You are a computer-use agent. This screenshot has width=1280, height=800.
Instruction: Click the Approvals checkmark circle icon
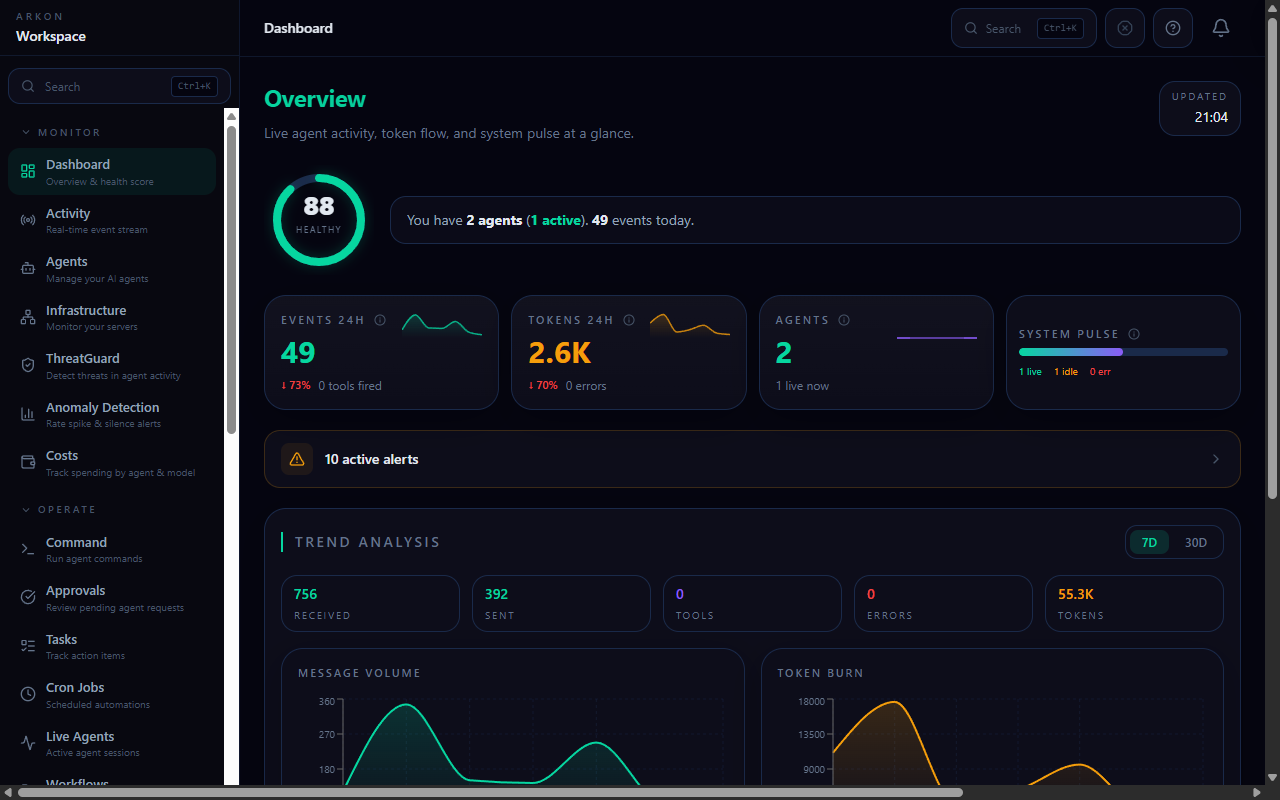pyautogui.click(x=28, y=597)
